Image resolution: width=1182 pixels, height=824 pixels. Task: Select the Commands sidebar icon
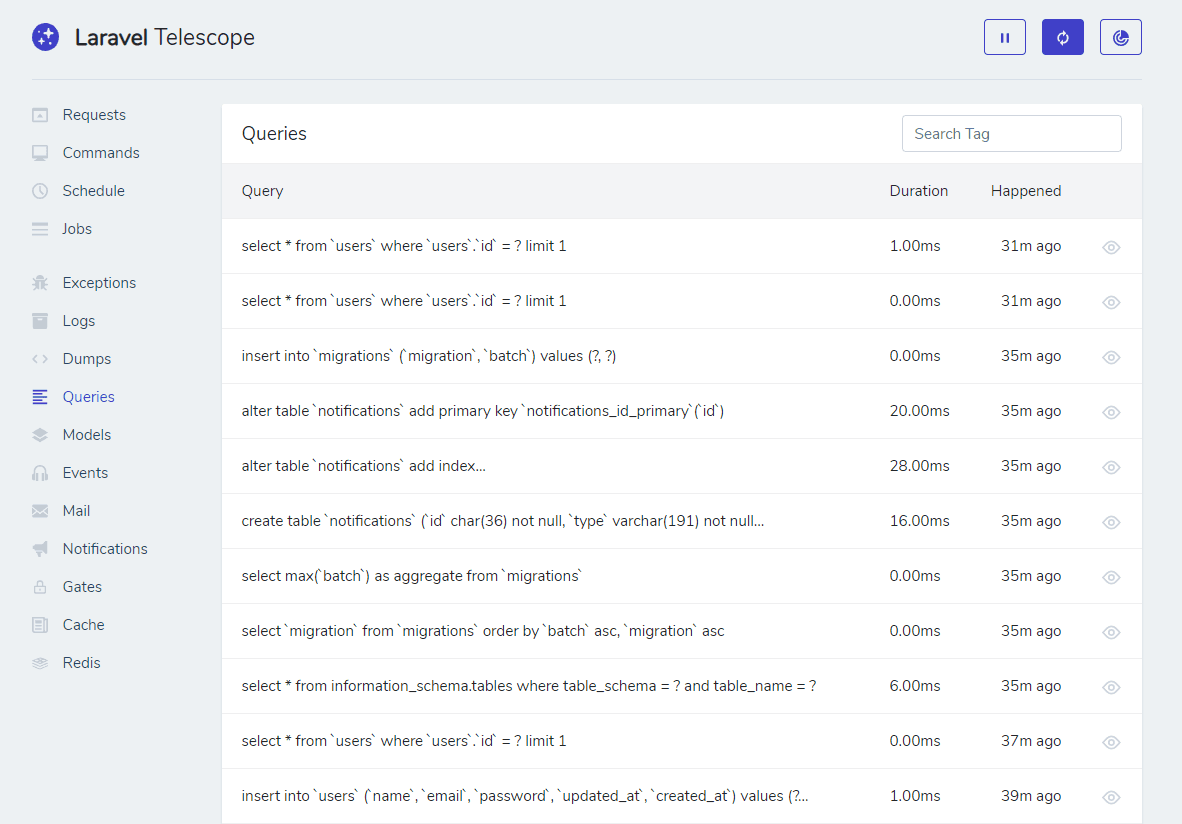pyautogui.click(x=100, y=152)
